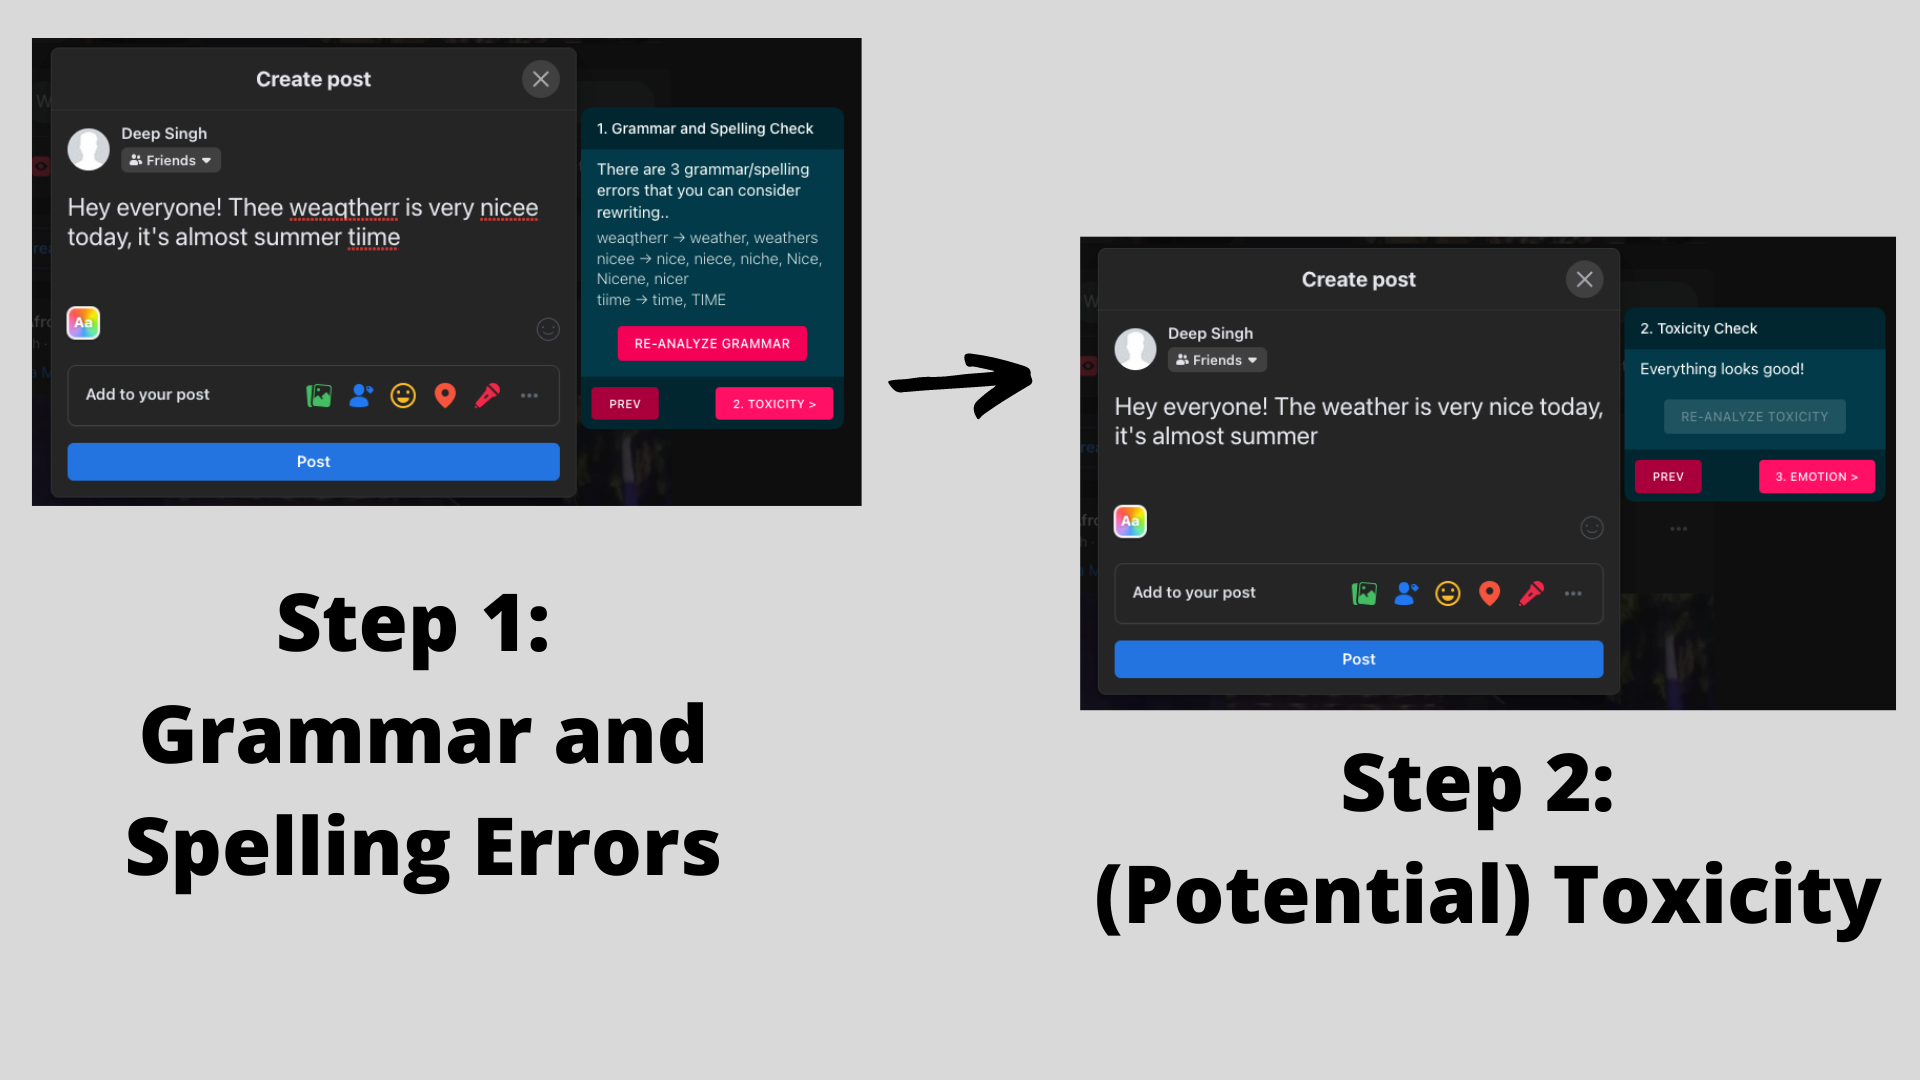Click the 2. TOXICITY navigation button
The image size is (1920, 1080).
click(775, 404)
